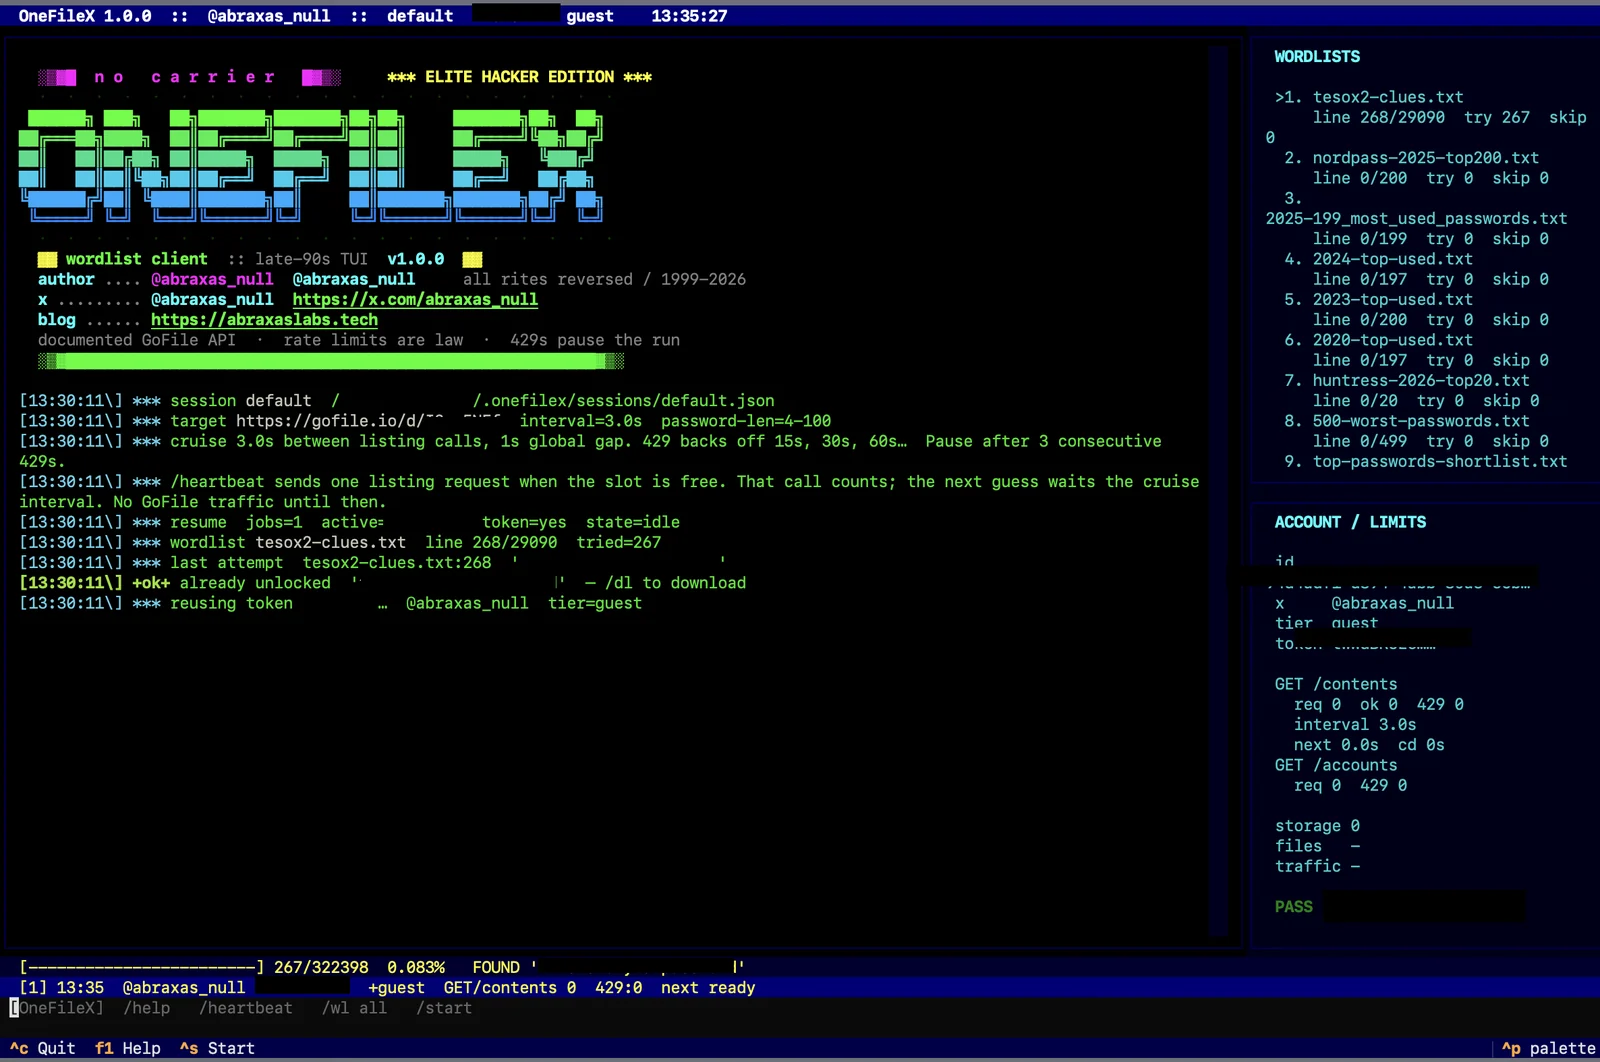Click the session default log line
This screenshot has height=1062, width=1600.
[396, 401]
